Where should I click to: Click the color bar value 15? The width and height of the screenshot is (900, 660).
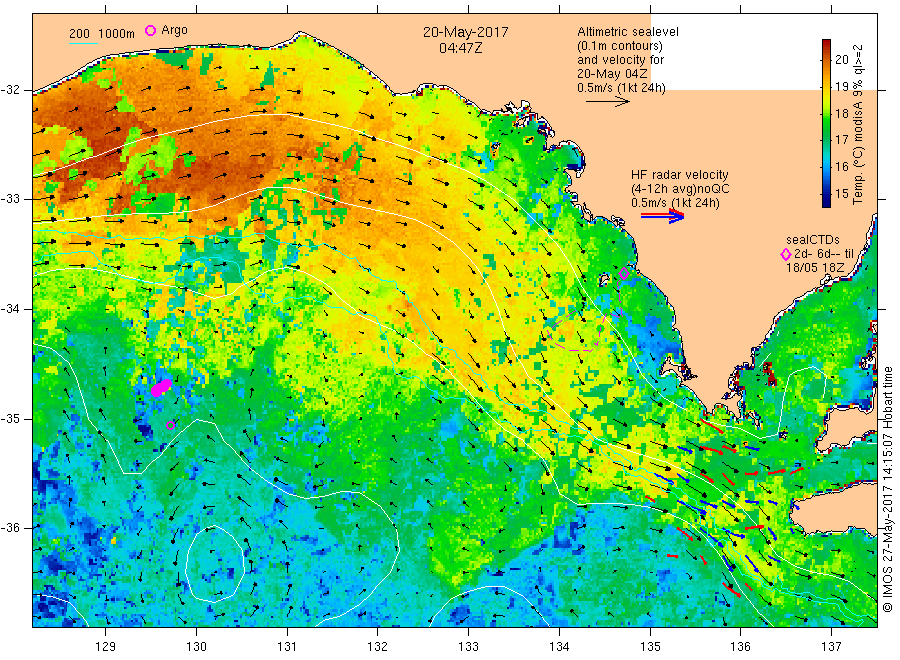point(841,193)
